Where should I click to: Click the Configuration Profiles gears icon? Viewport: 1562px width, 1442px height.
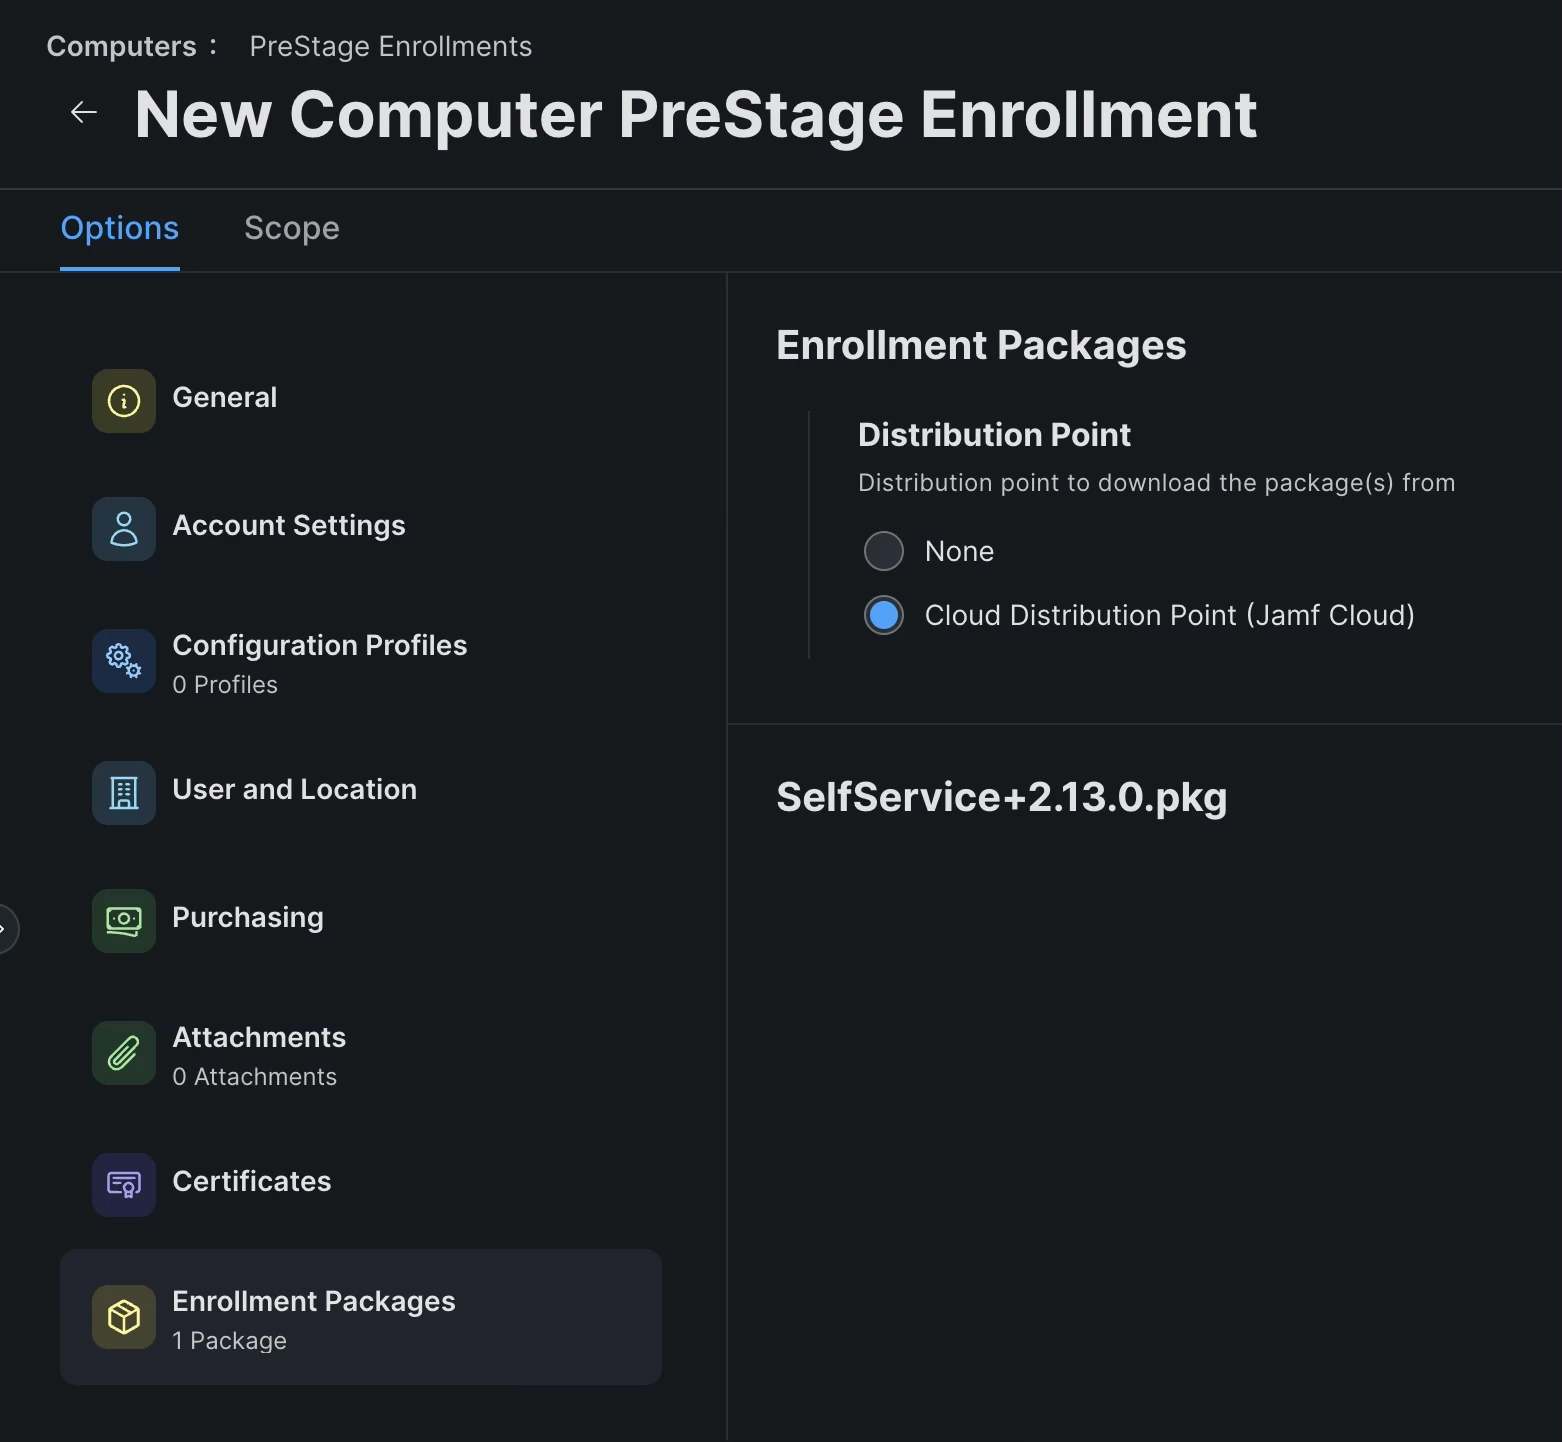tap(124, 661)
